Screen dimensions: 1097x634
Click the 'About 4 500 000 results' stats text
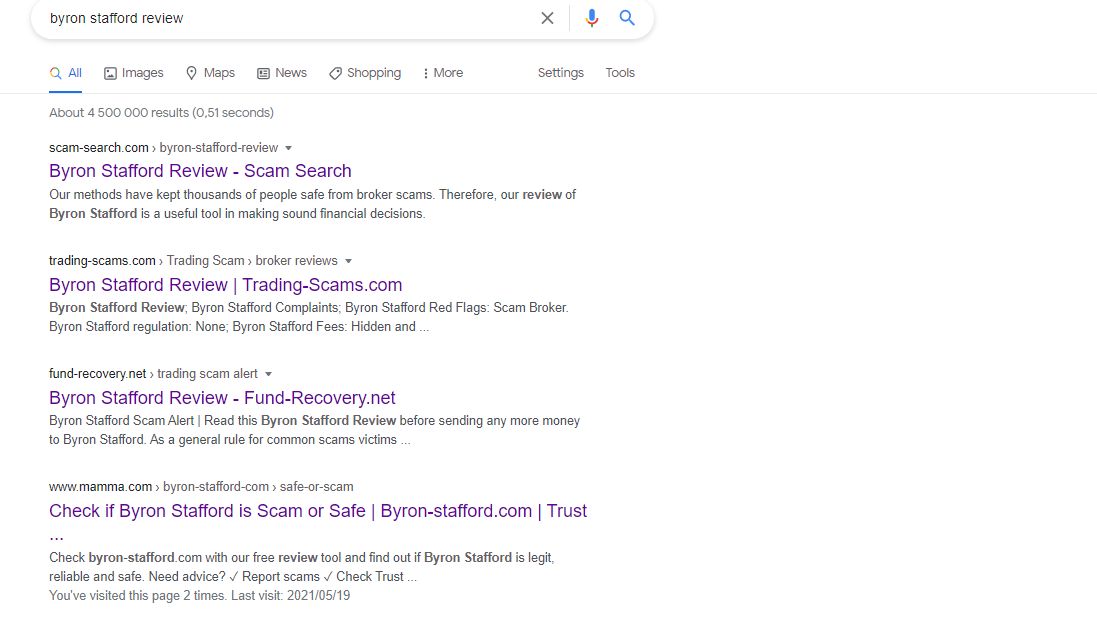(161, 113)
